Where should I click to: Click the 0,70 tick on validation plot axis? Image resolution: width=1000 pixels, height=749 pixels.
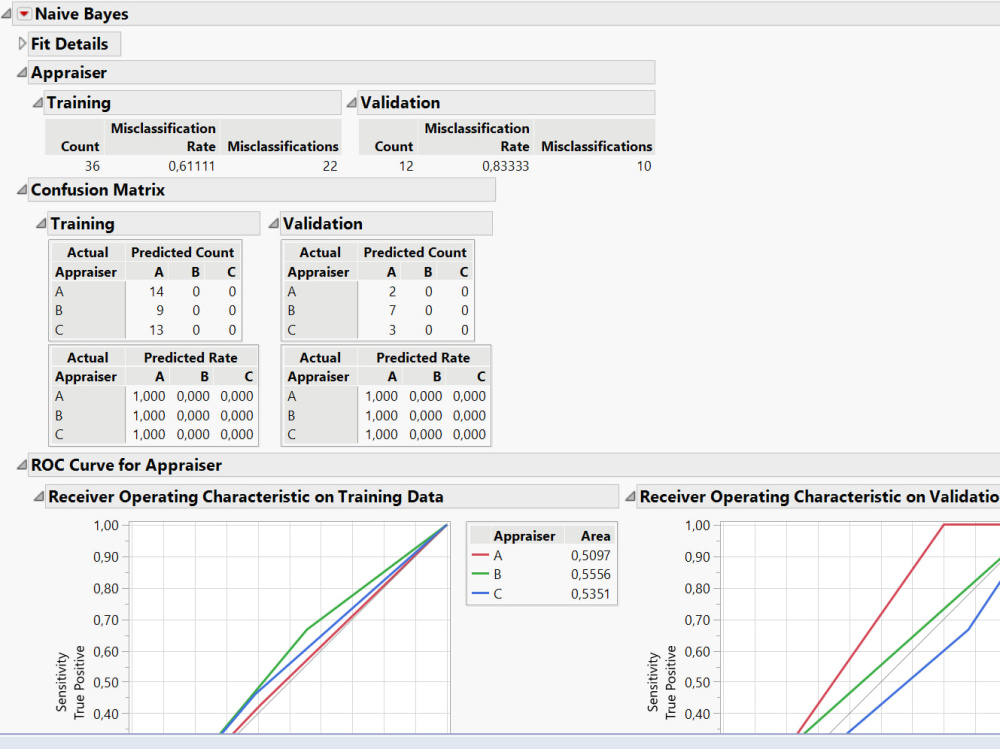(x=697, y=619)
